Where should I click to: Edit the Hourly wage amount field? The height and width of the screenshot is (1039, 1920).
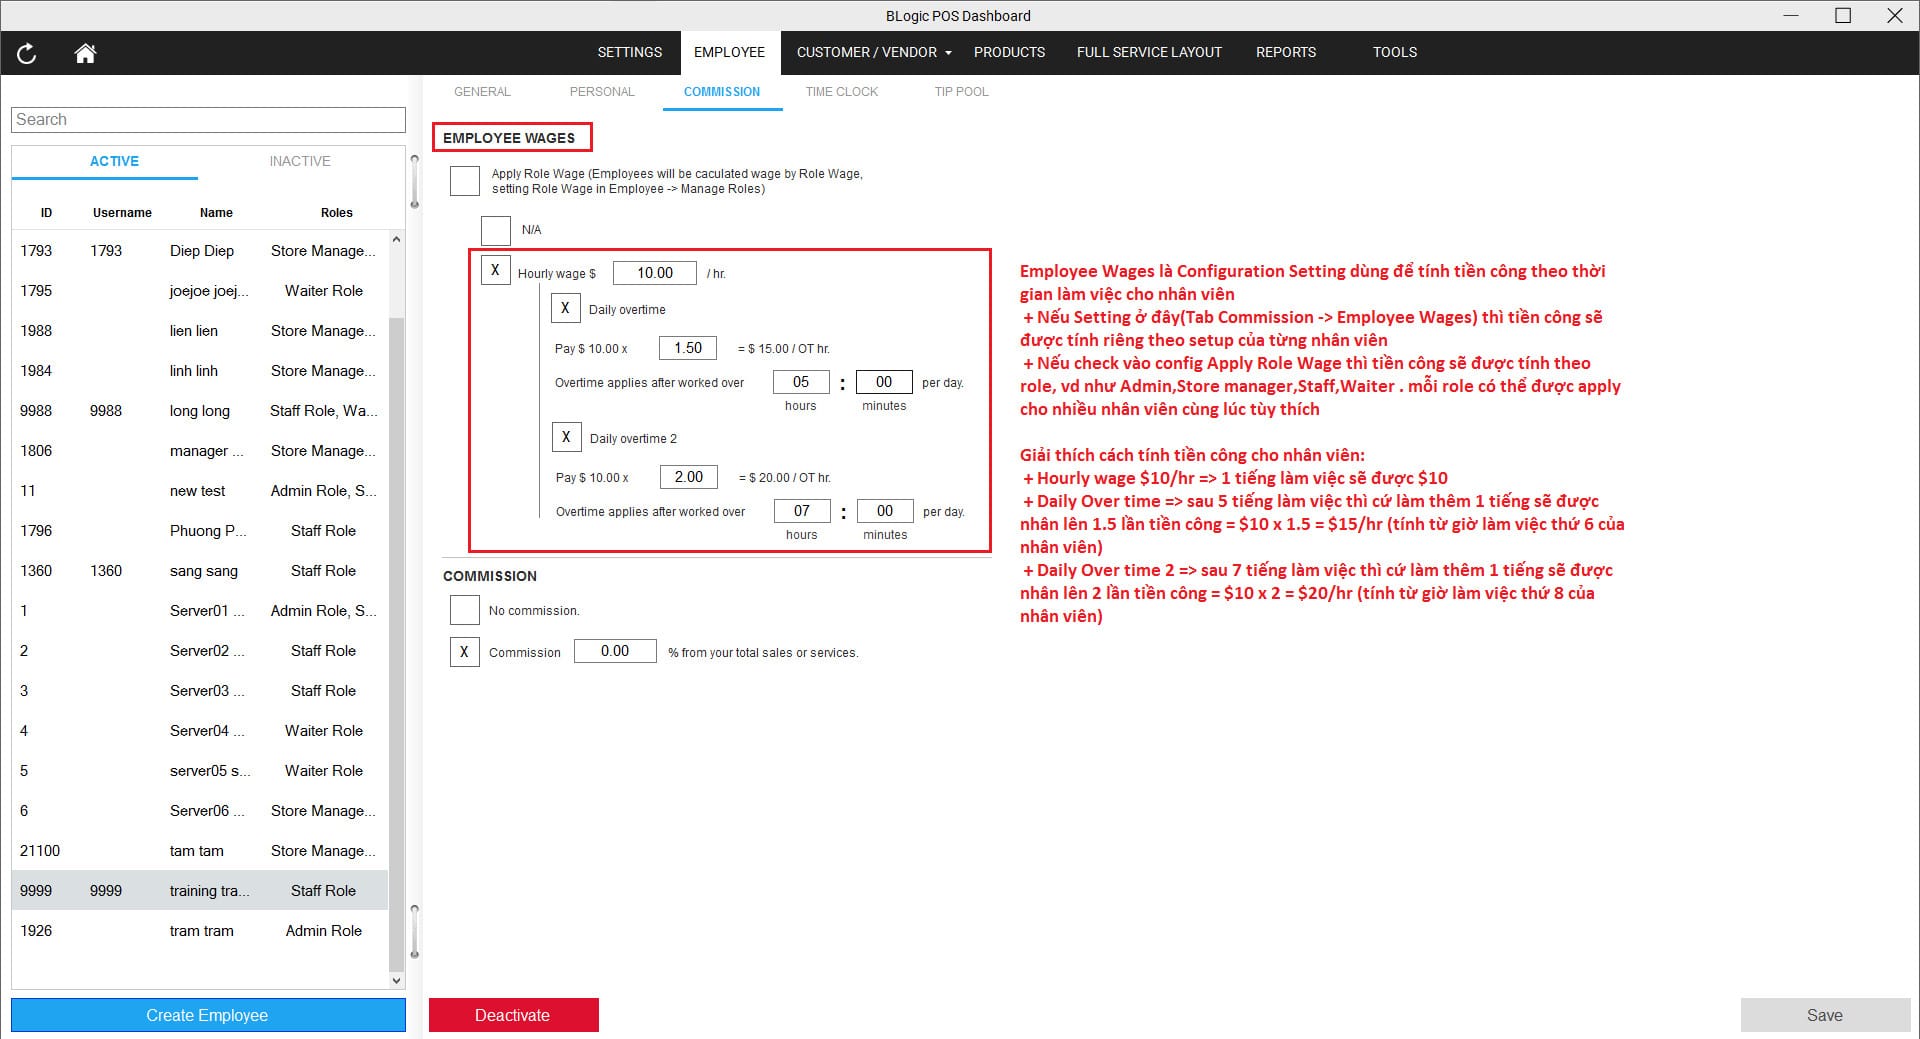654,273
